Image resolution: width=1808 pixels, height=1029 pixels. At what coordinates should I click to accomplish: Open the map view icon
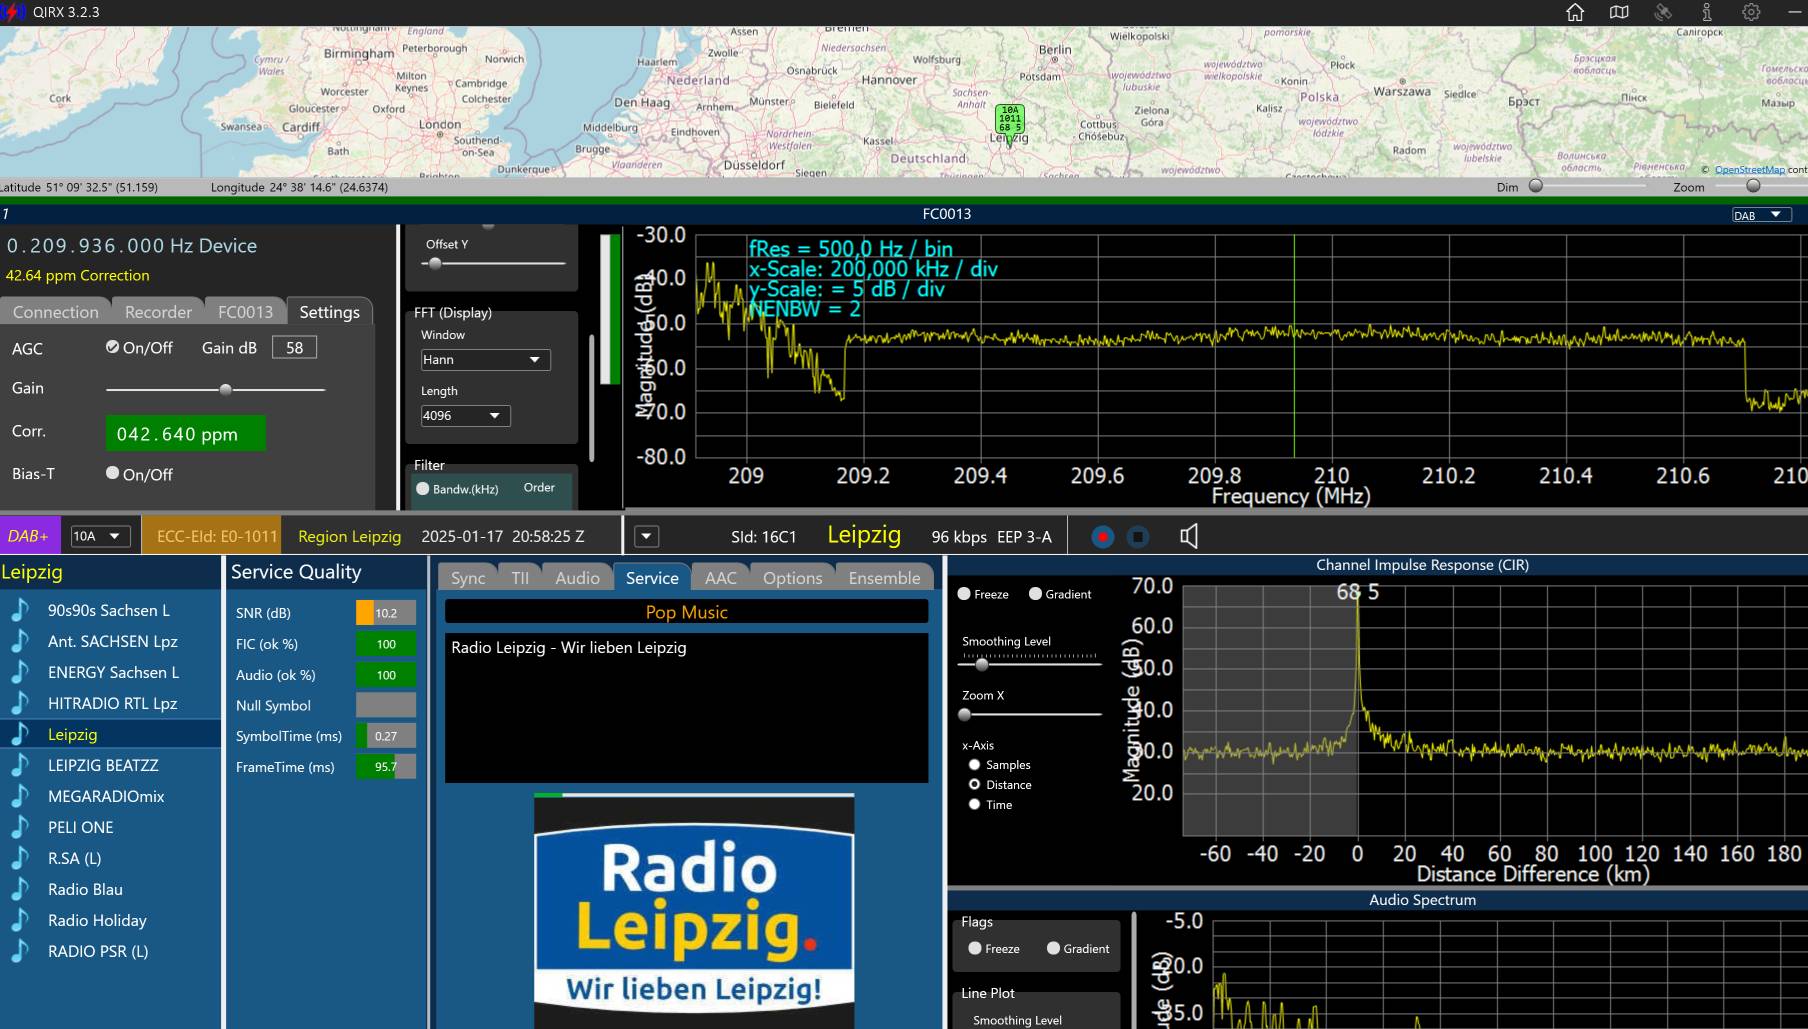(1619, 12)
